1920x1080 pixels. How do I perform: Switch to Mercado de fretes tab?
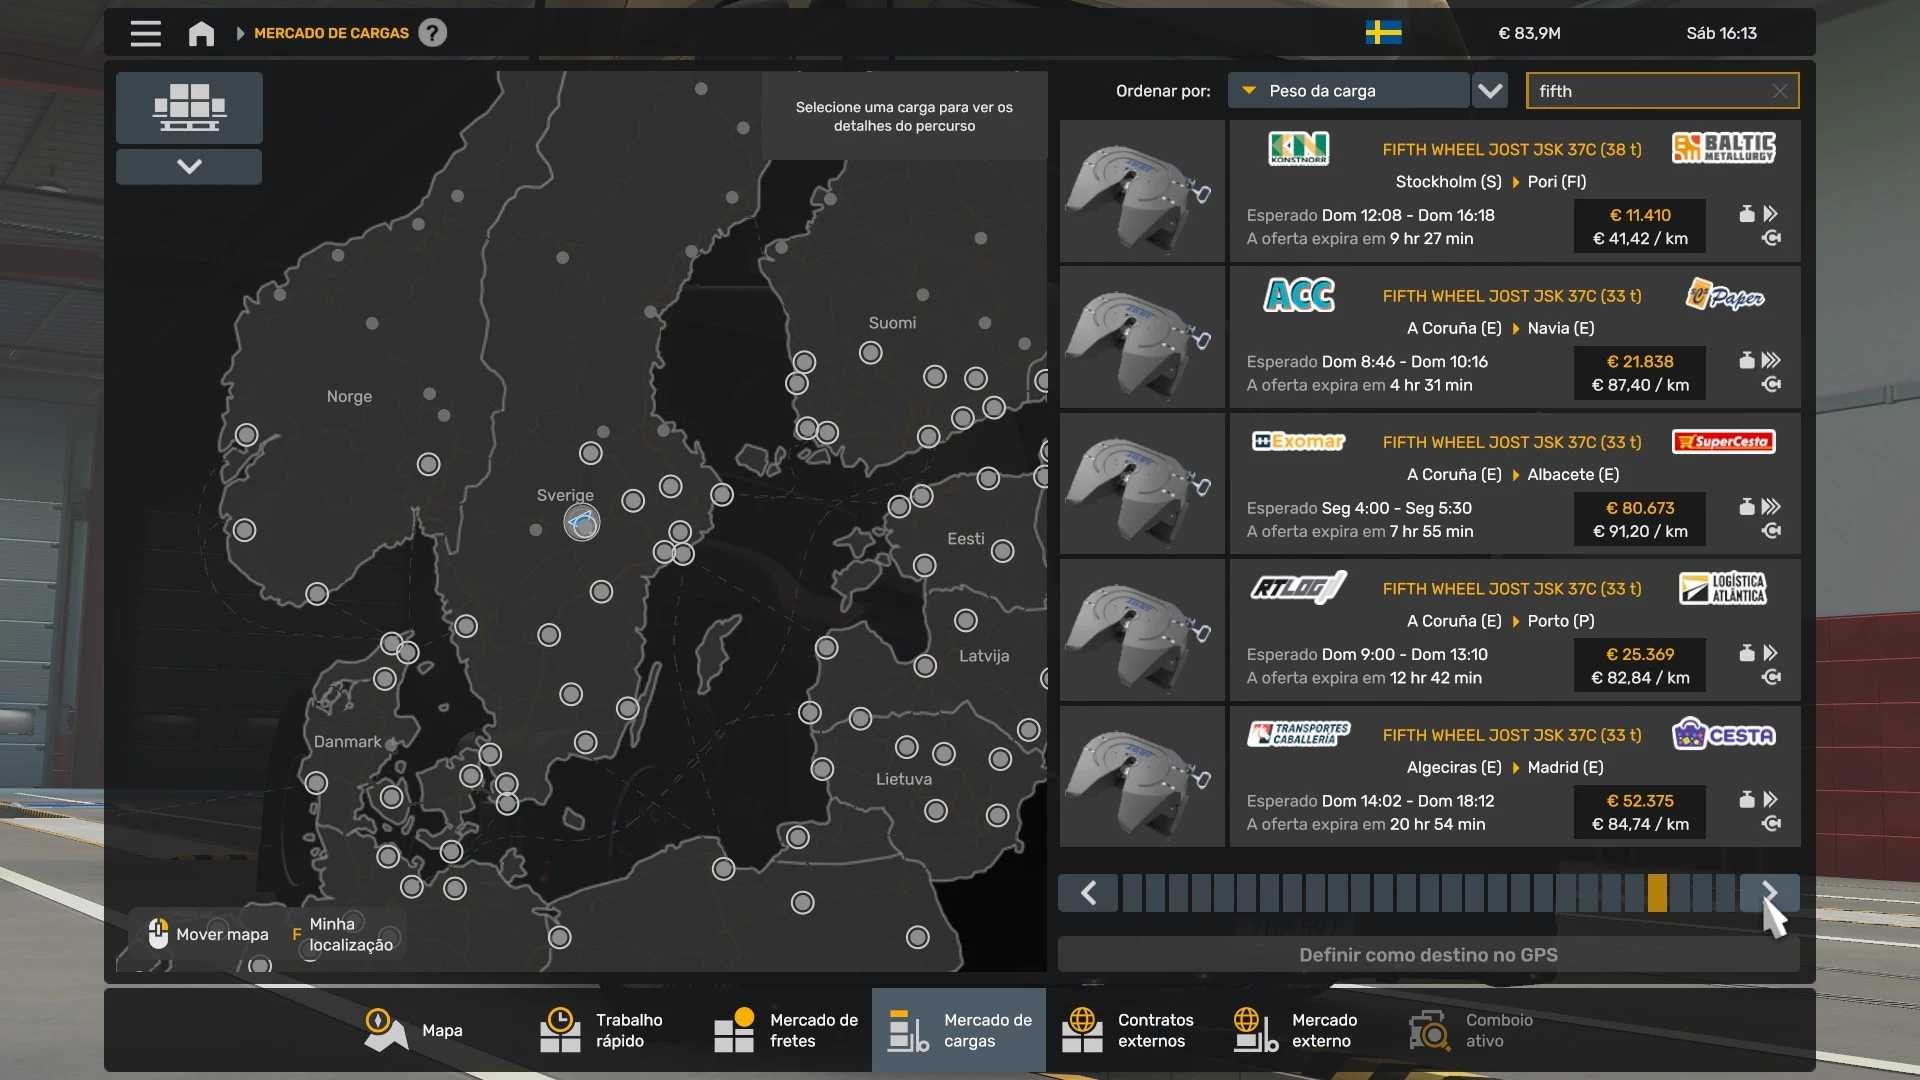[x=785, y=1030]
